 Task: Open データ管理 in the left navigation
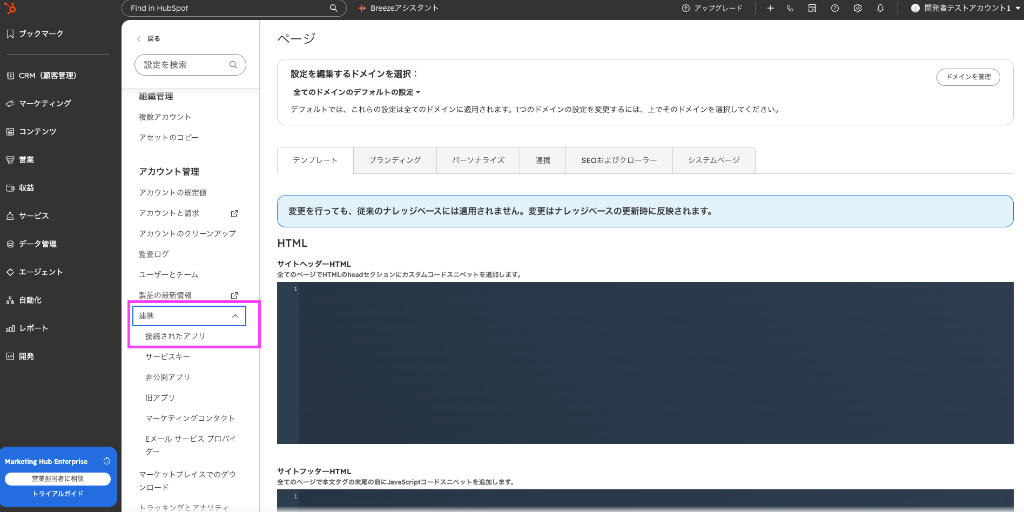tap(31, 244)
